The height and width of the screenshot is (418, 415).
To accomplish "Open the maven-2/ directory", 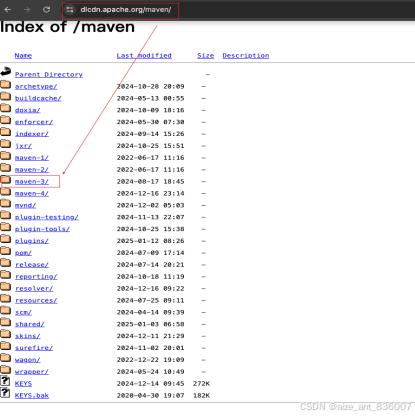I will [x=32, y=170].
